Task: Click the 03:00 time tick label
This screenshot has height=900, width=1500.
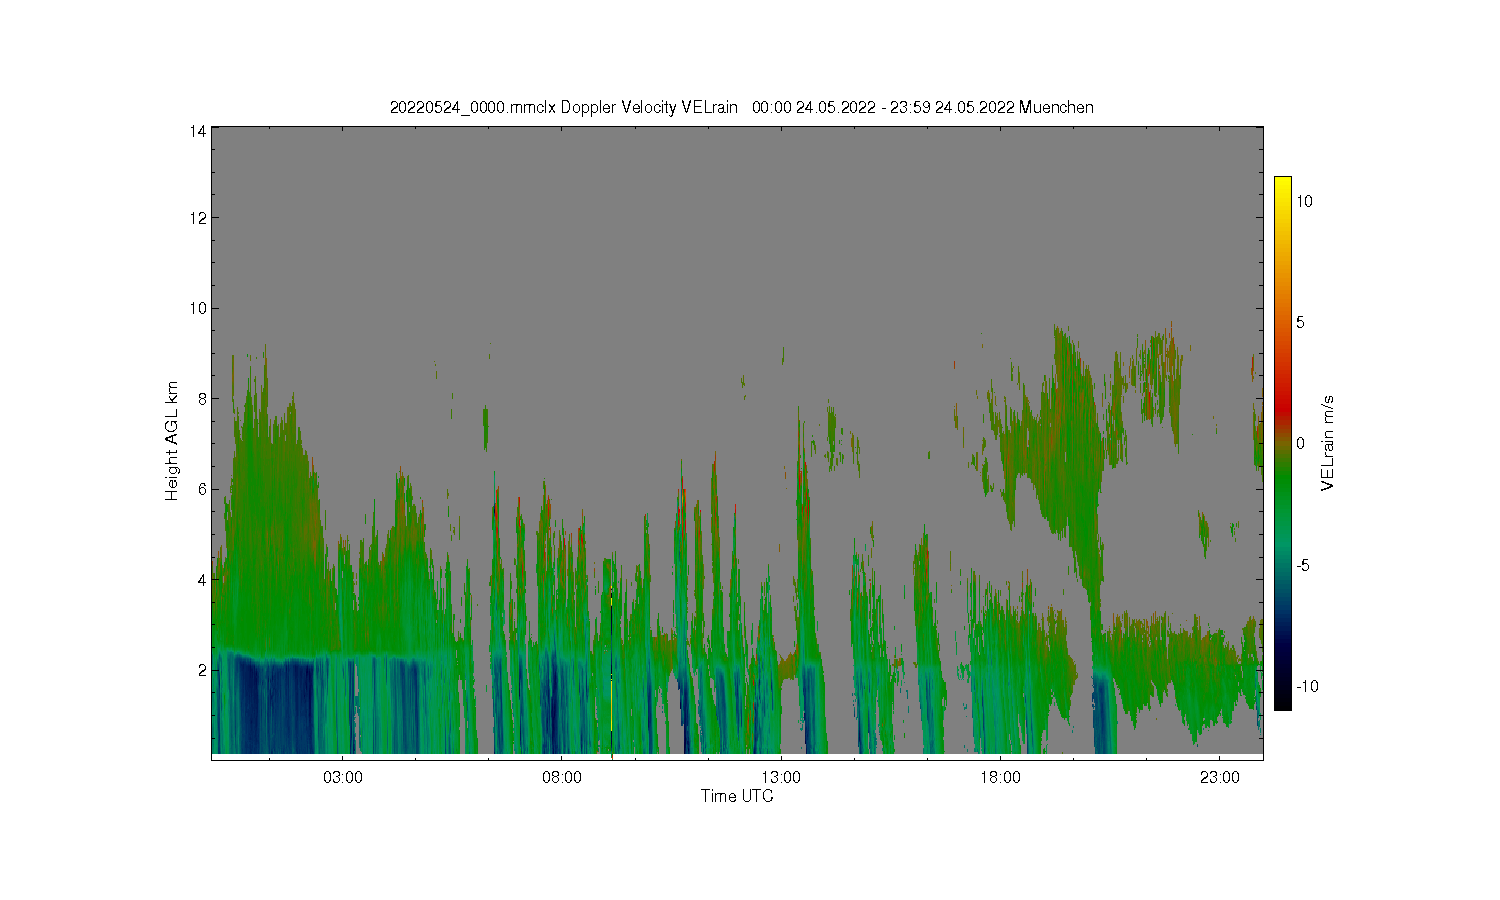Action: 343,778
